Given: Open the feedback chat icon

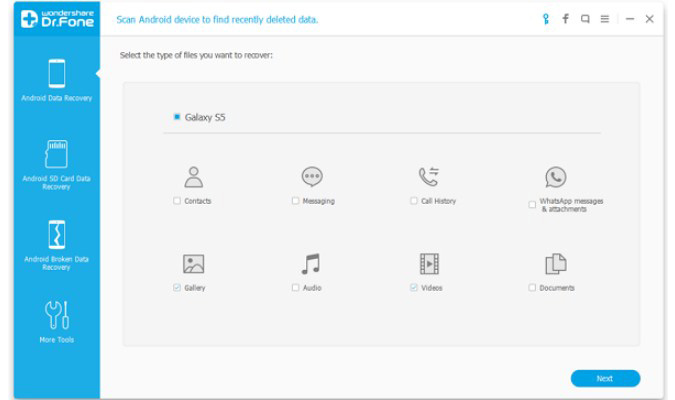Looking at the screenshot, I should (585, 19).
